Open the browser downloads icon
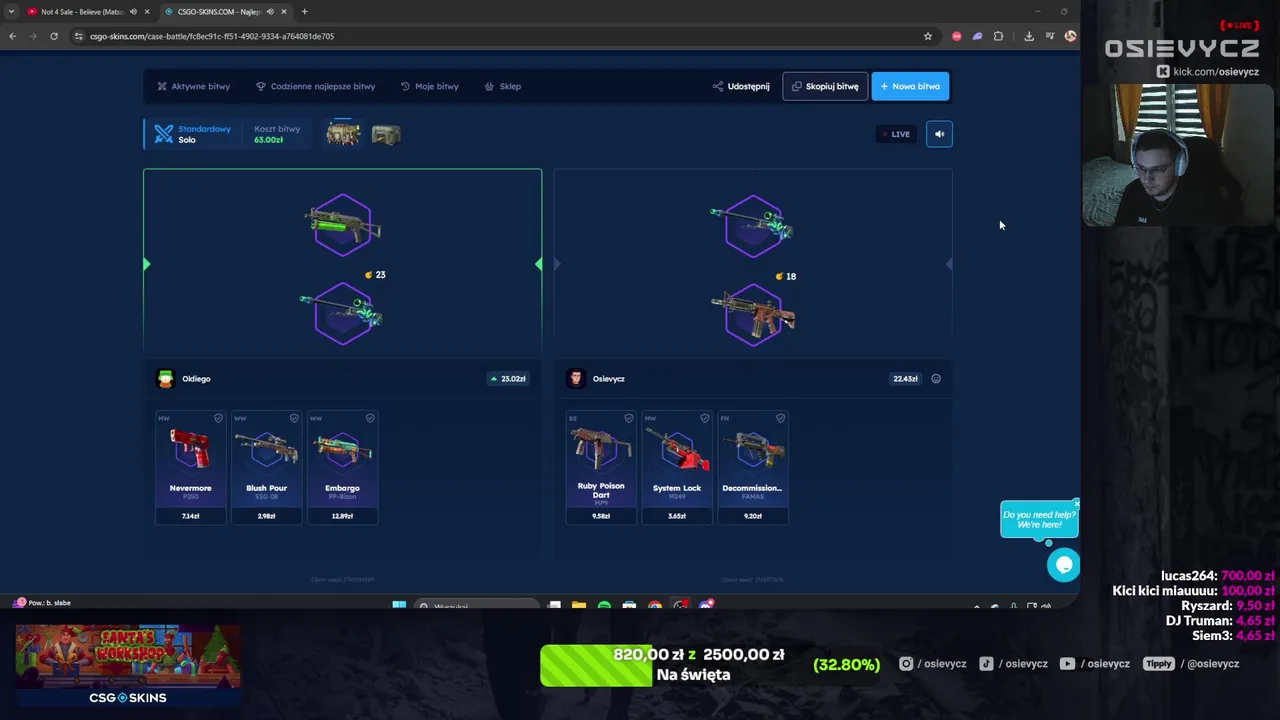1280x720 pixels. (1029, 36)
